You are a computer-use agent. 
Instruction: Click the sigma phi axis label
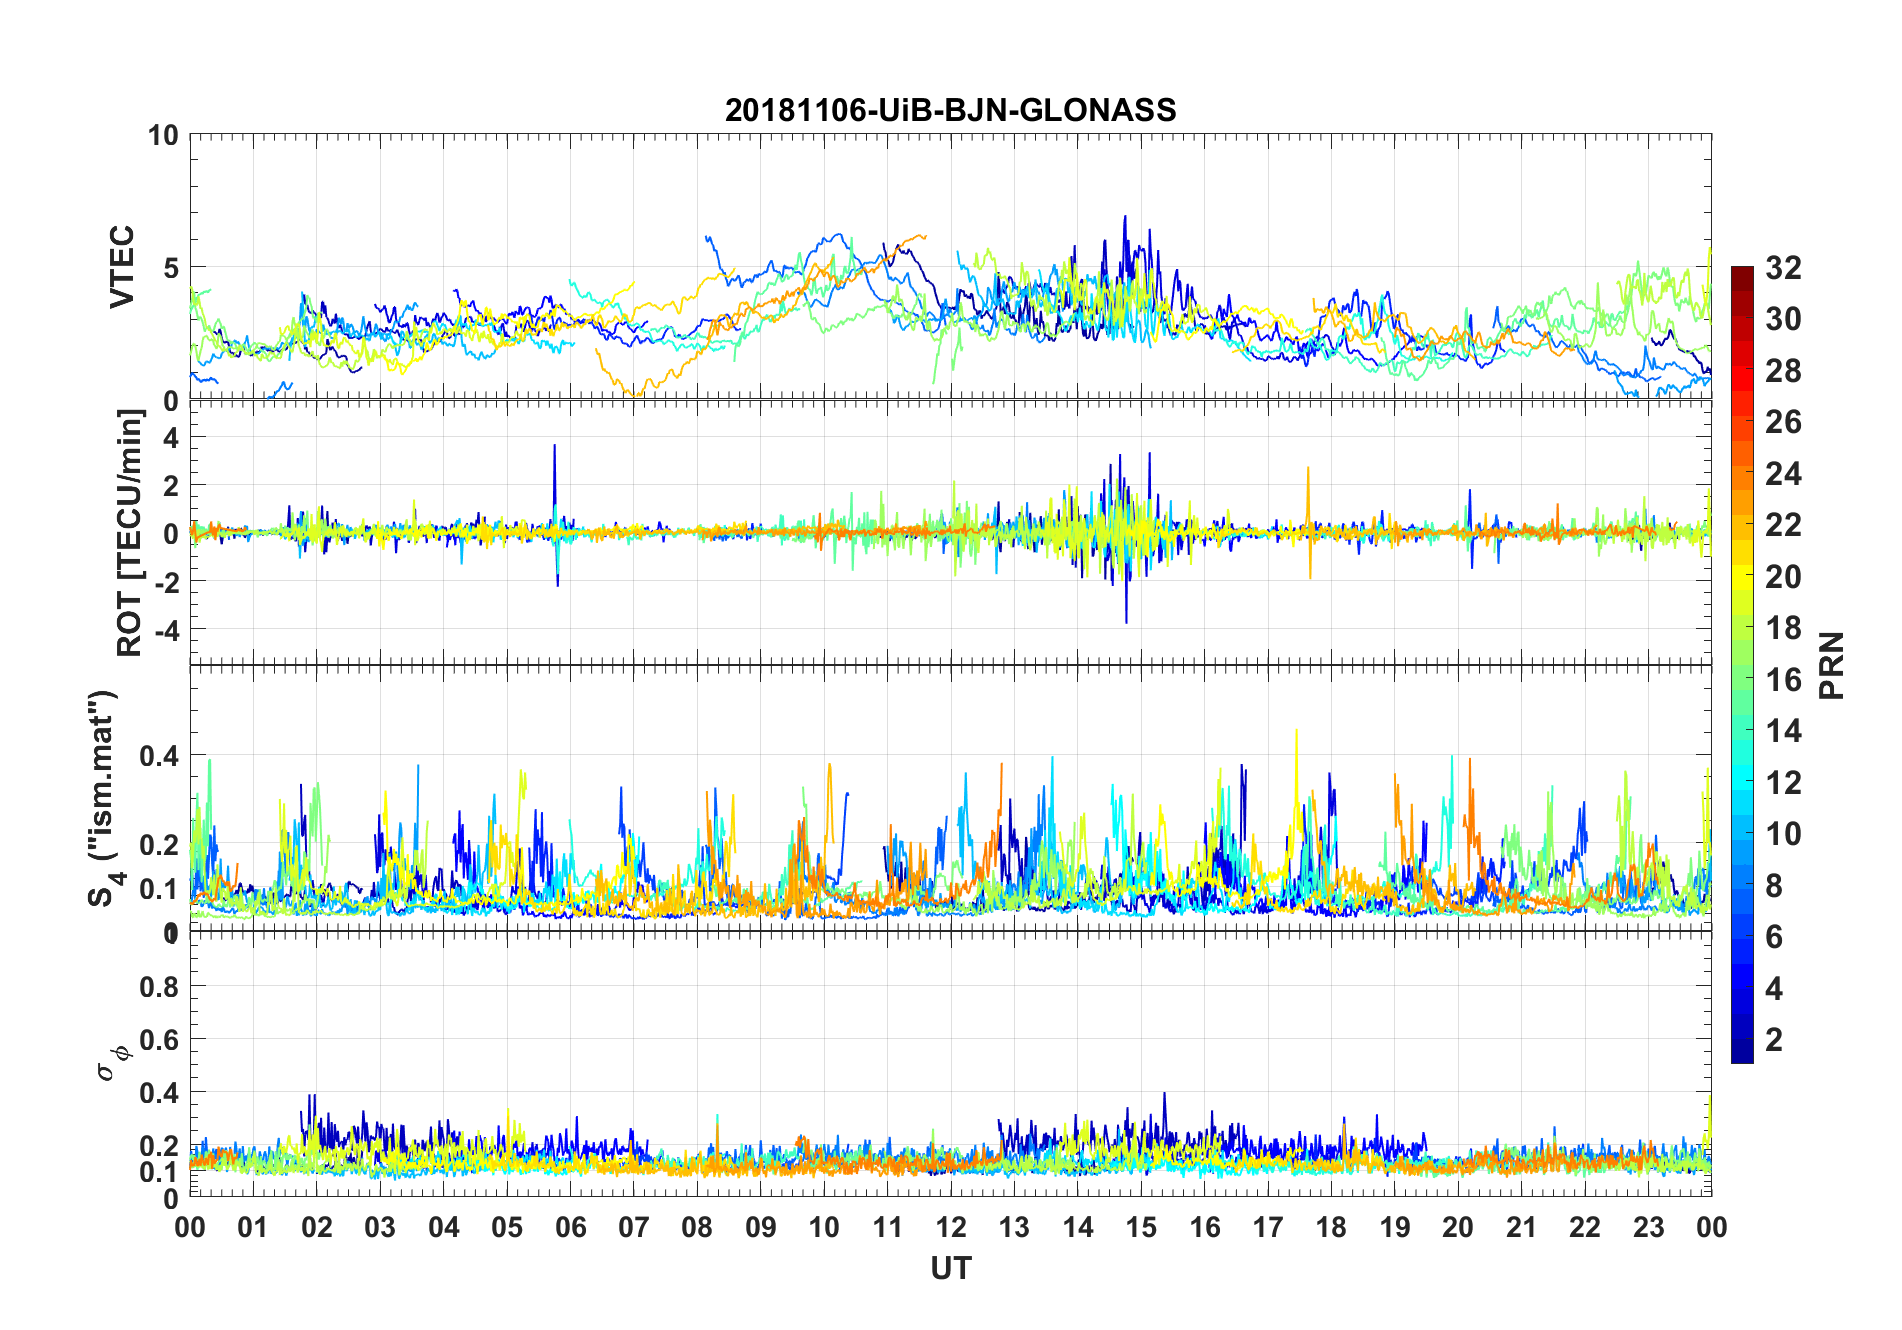pyautogui.click(x=112, y=1063)
